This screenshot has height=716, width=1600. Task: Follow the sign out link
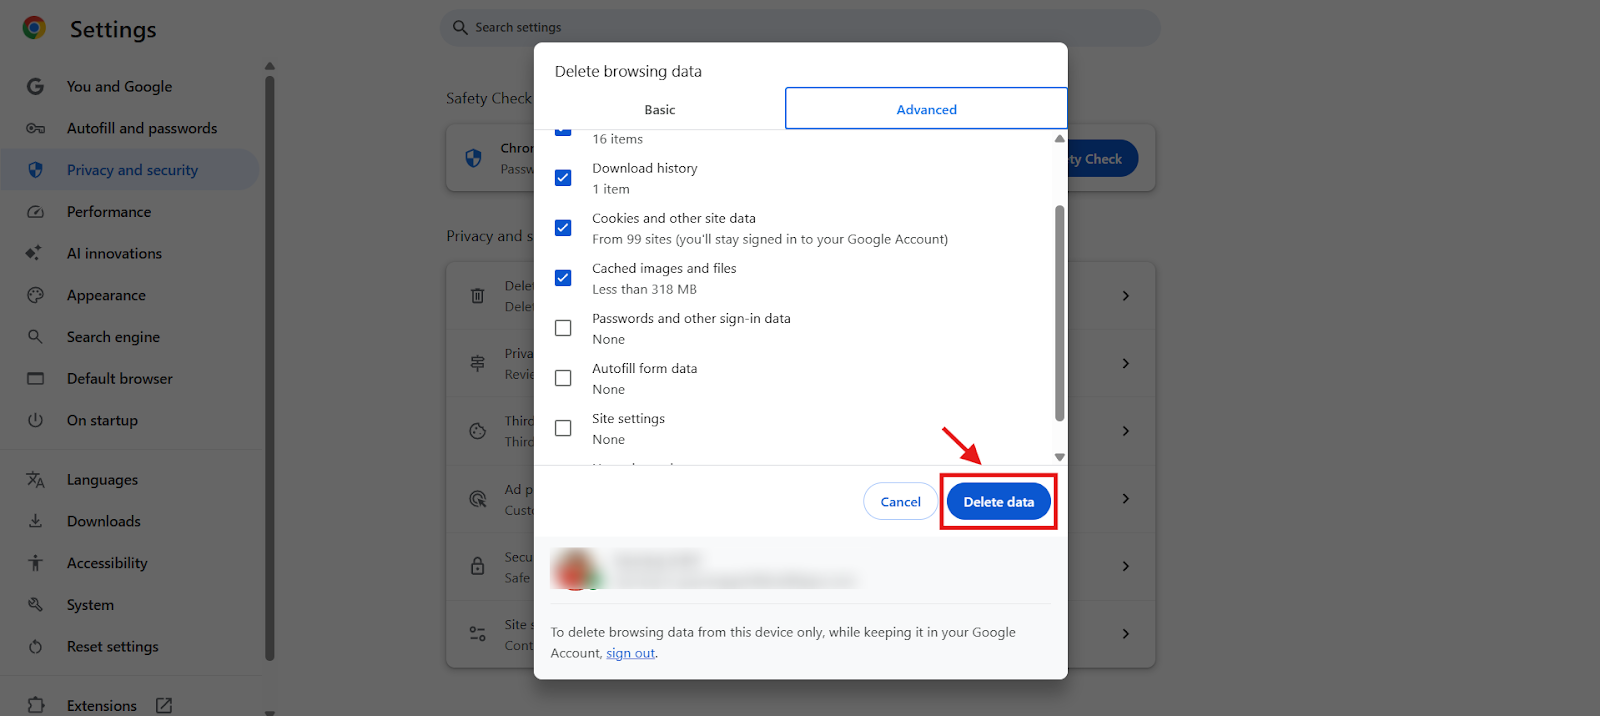coord(631,653)
